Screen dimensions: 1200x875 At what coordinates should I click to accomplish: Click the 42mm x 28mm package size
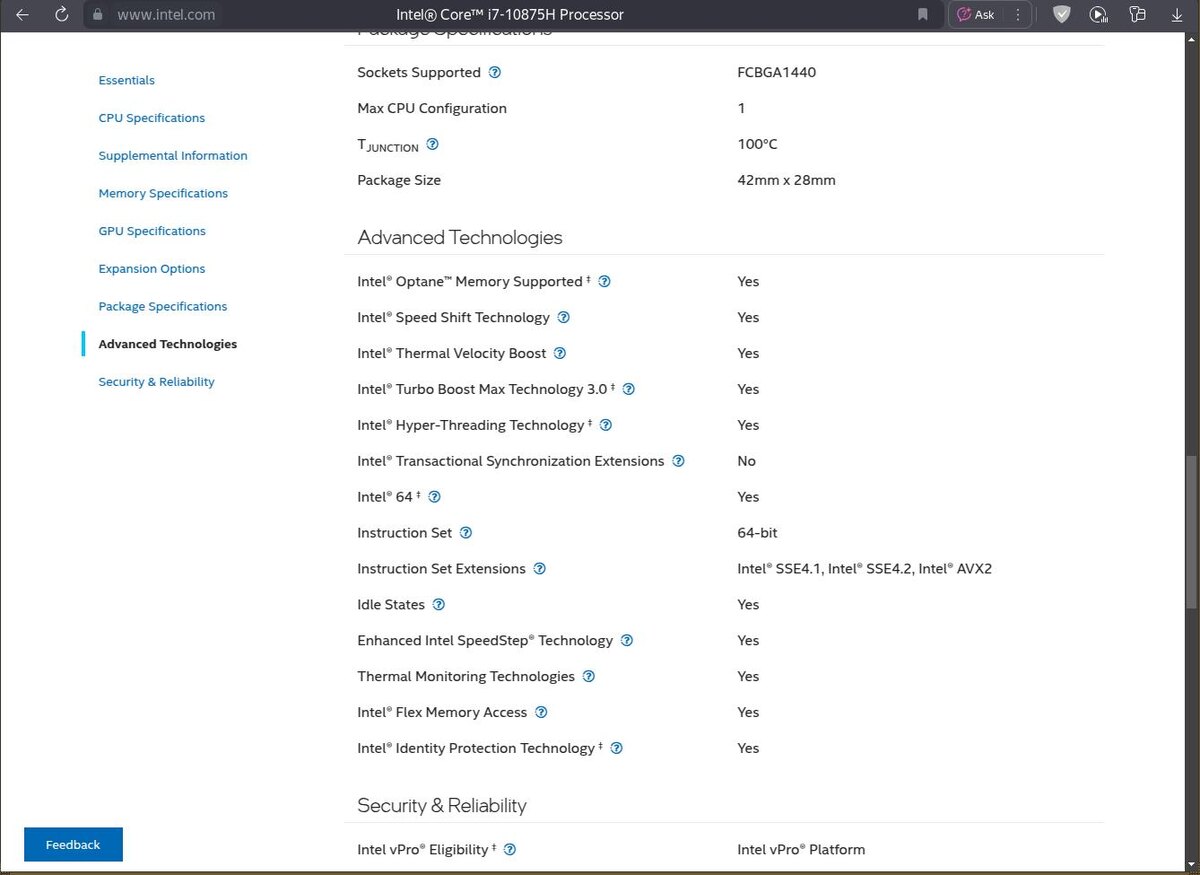click(x=786, y=180)
